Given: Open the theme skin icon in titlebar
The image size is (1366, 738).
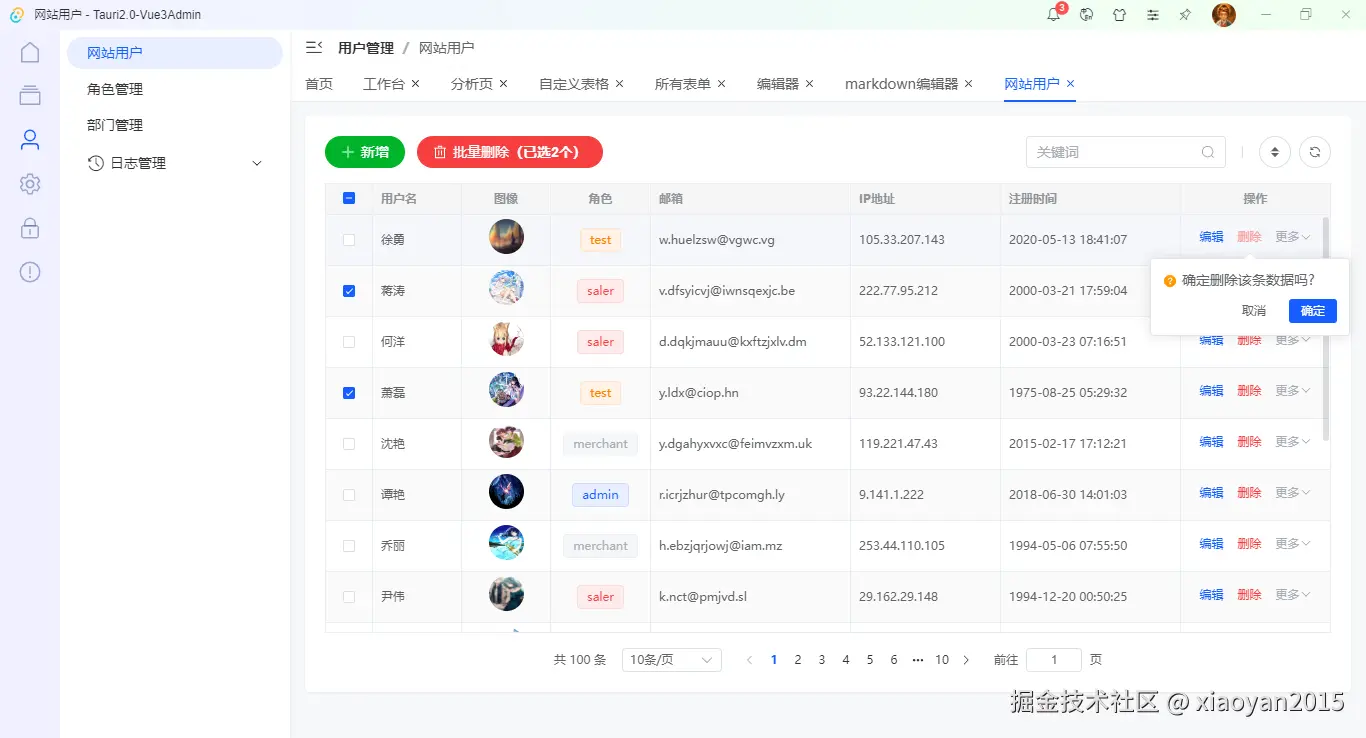Looking at the screenshot, I should tap(1119, 14).
